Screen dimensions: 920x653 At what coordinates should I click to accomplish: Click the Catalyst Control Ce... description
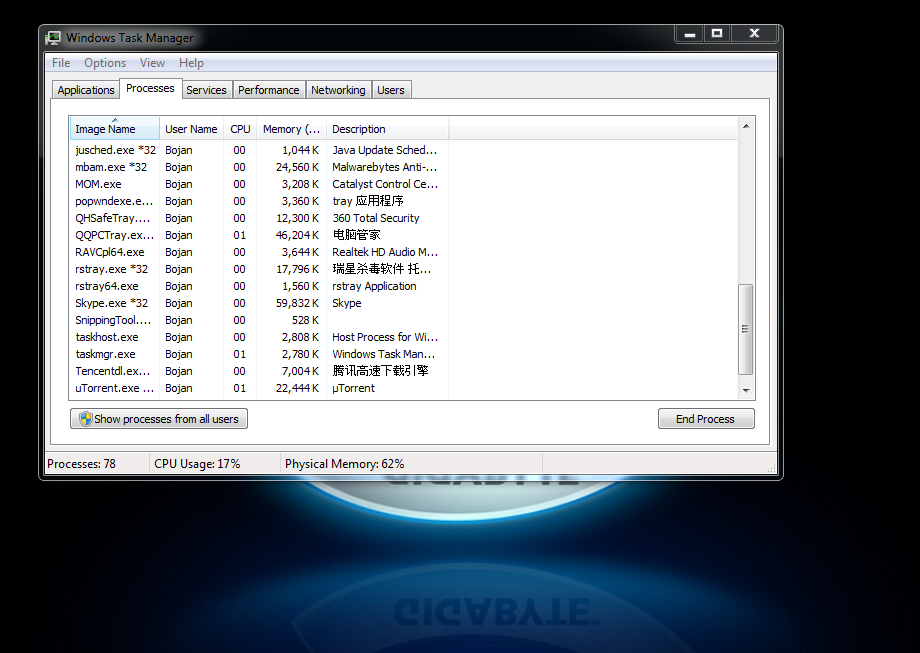pos(385,184)
